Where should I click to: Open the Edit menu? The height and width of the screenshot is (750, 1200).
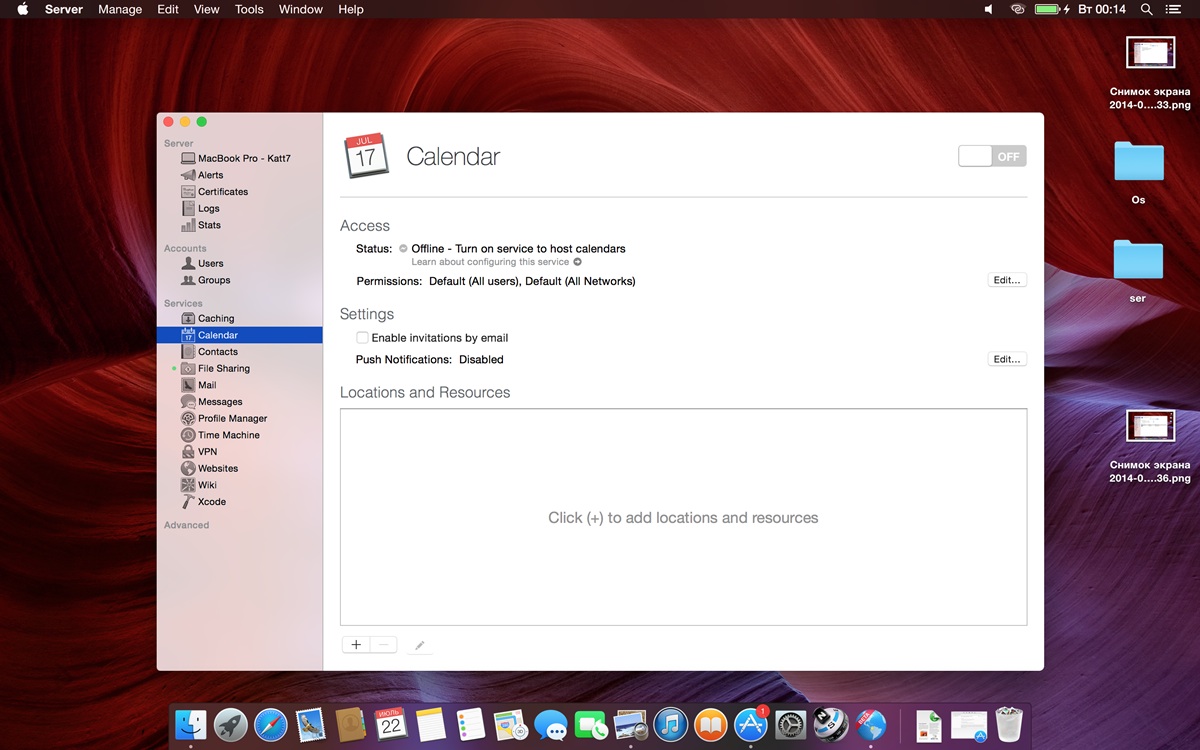[168, 9]
